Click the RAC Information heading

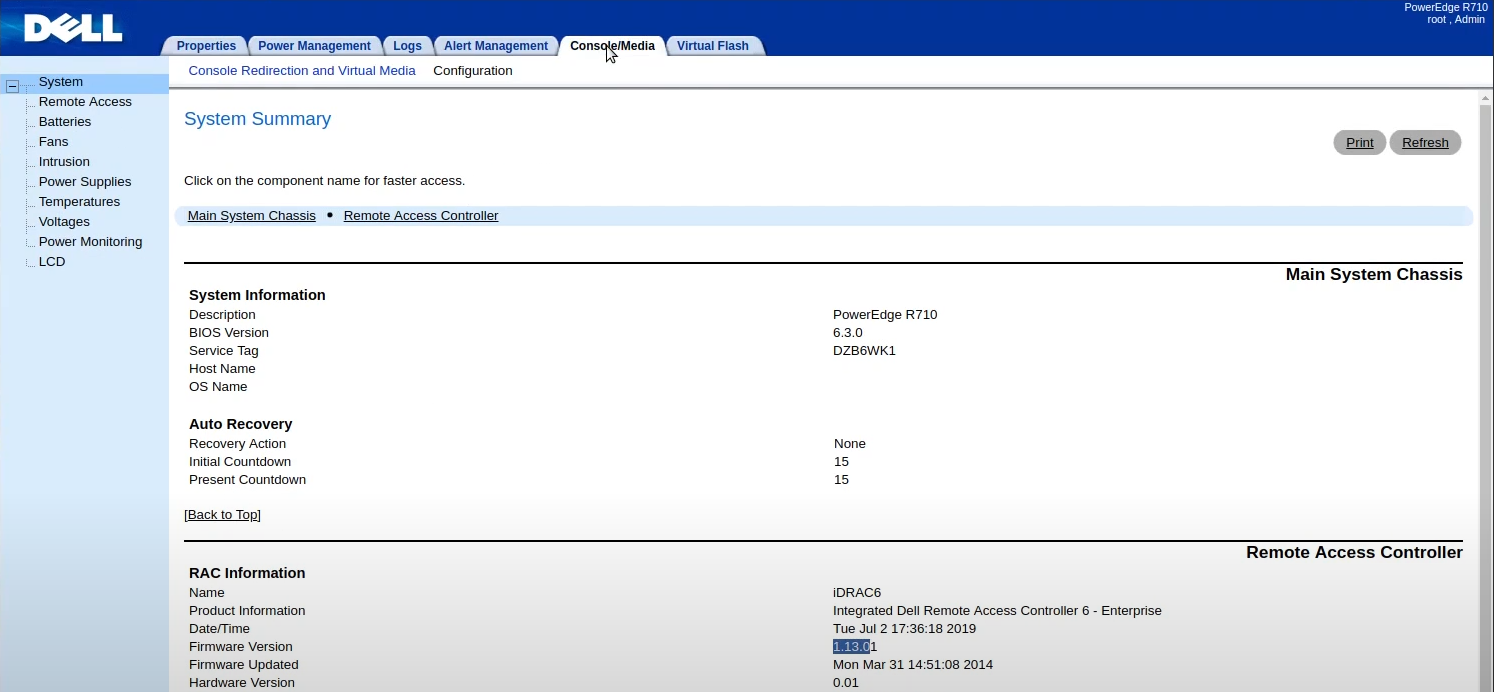[x=247, y=573]
